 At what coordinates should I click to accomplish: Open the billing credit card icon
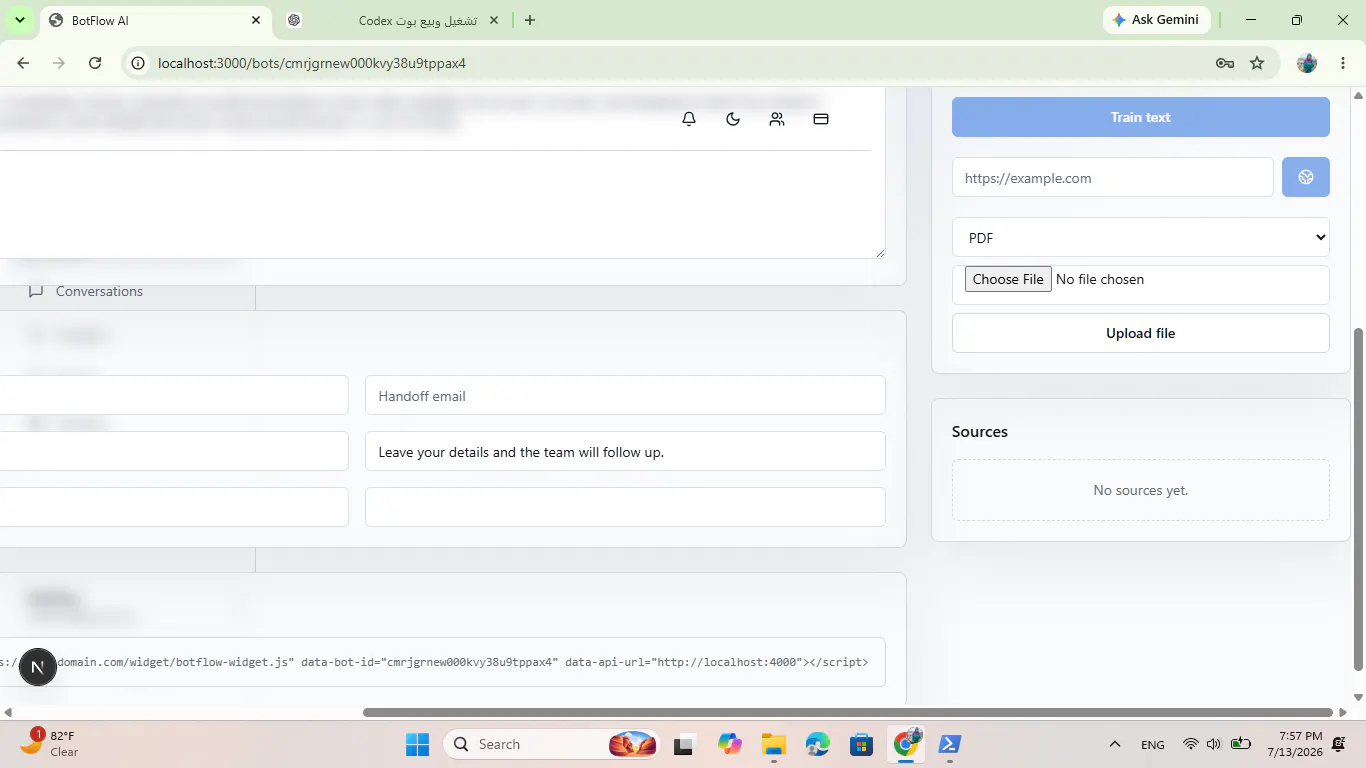click(x=821, y=119)
